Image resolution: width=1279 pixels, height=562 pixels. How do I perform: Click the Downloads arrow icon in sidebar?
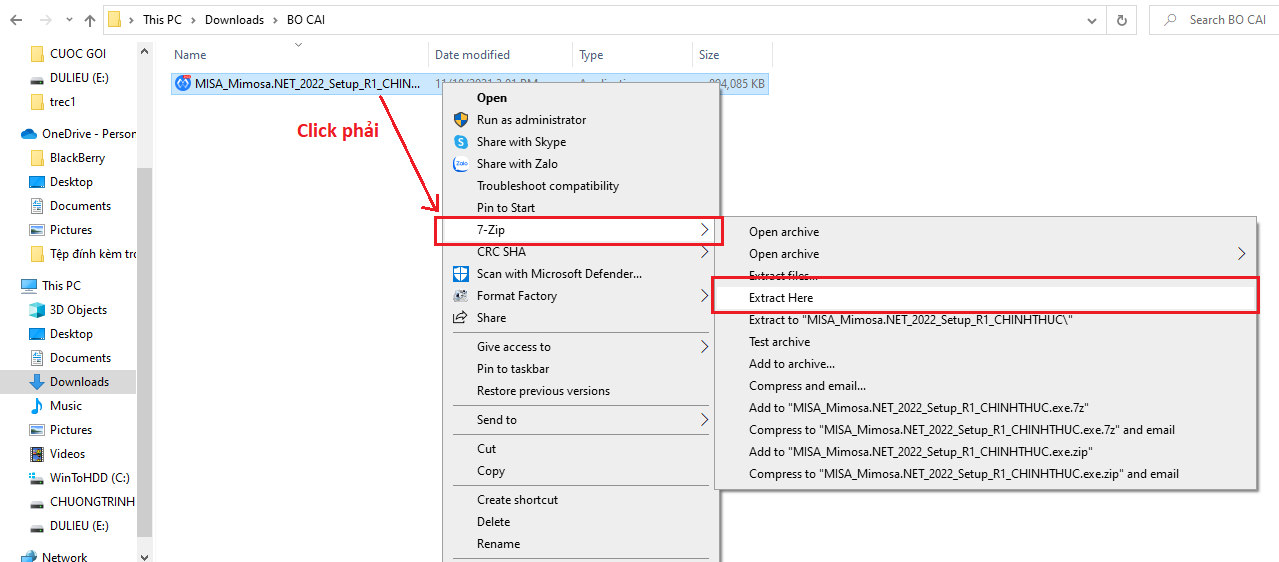37,382
